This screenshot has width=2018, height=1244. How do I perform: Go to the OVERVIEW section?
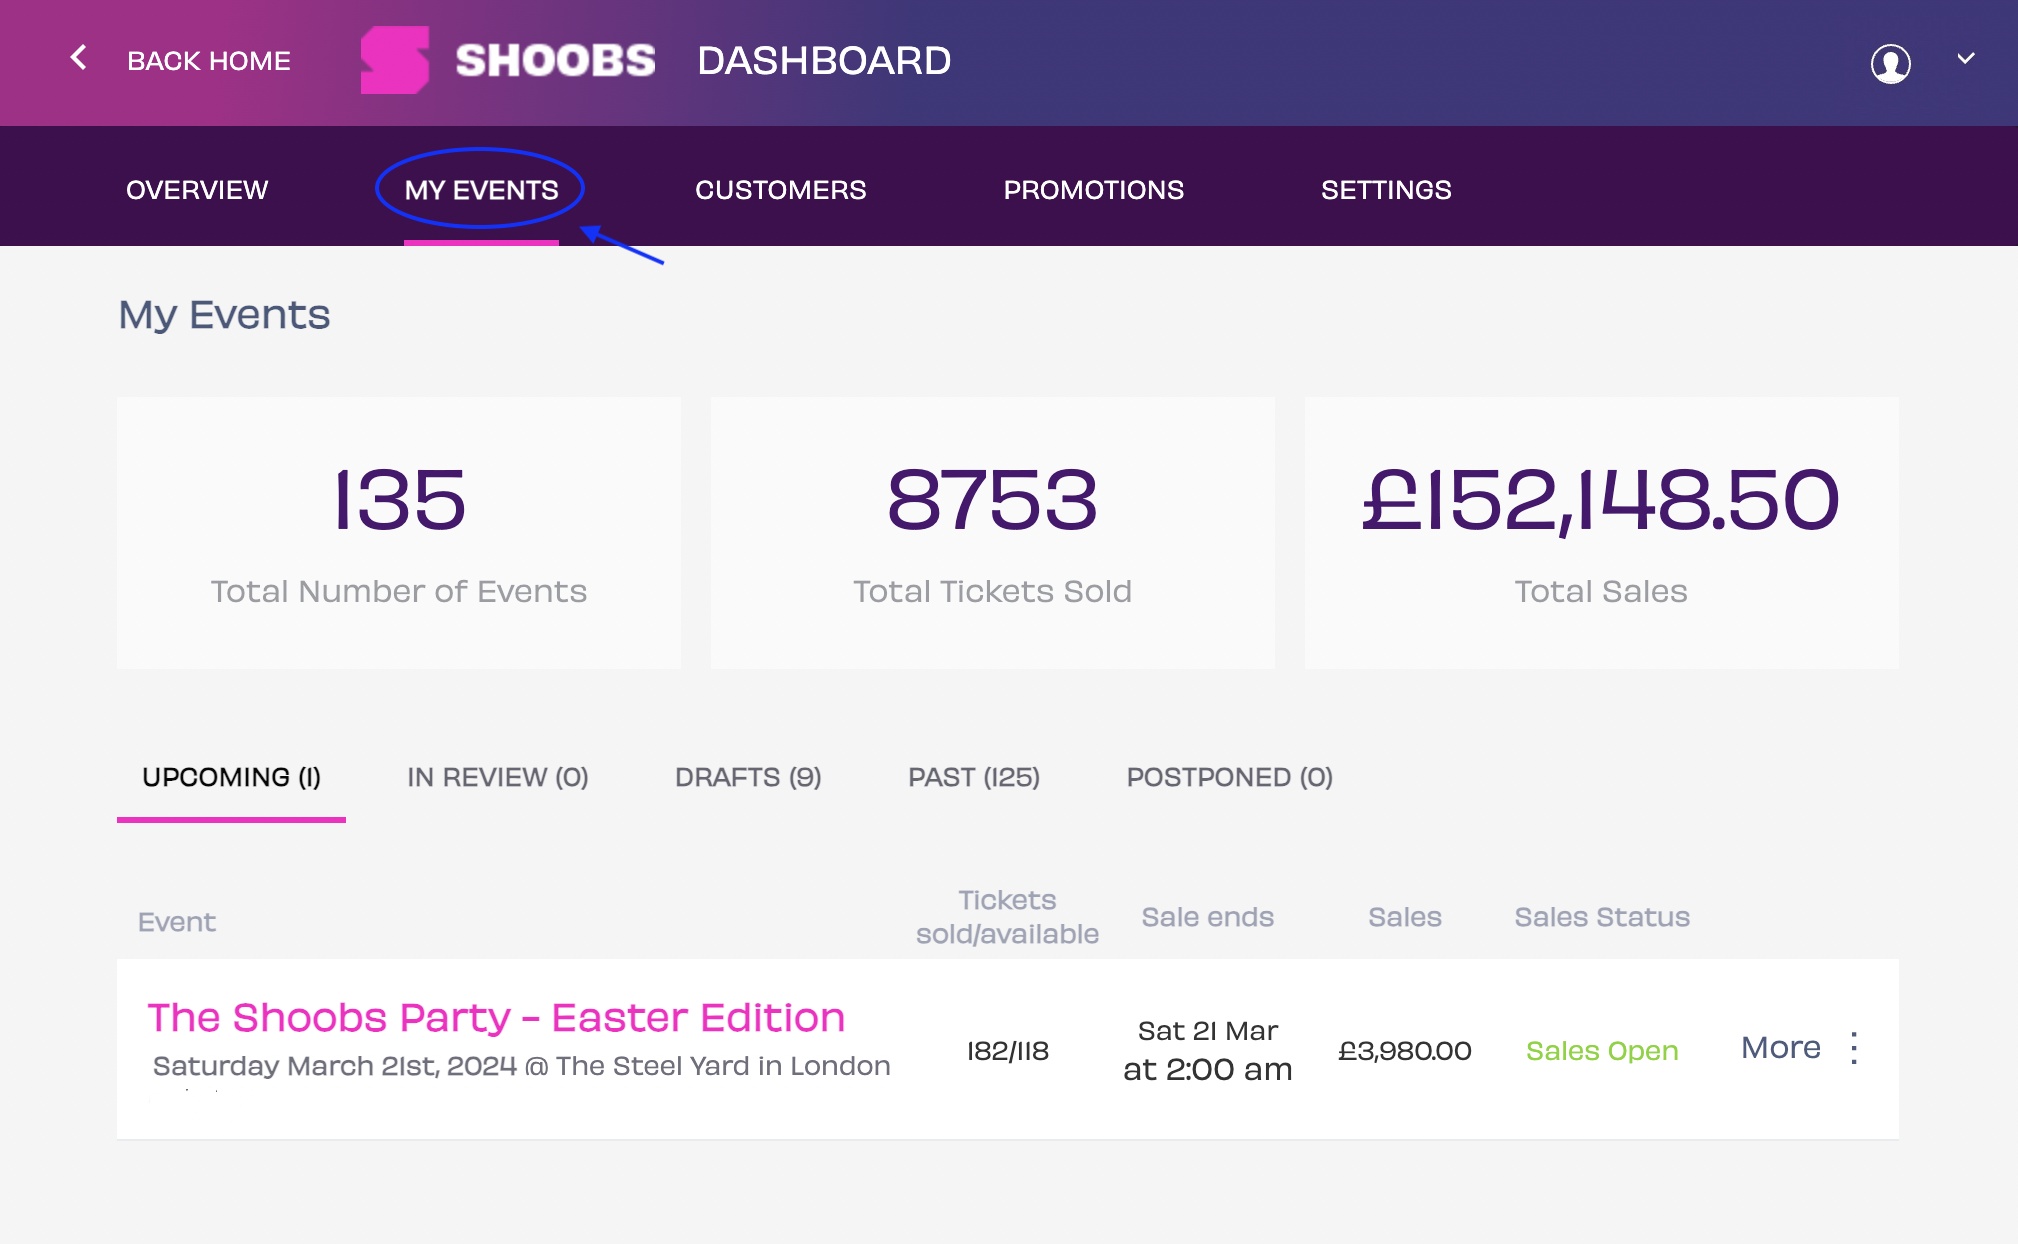pyautogui.click(x=197, y=189)
